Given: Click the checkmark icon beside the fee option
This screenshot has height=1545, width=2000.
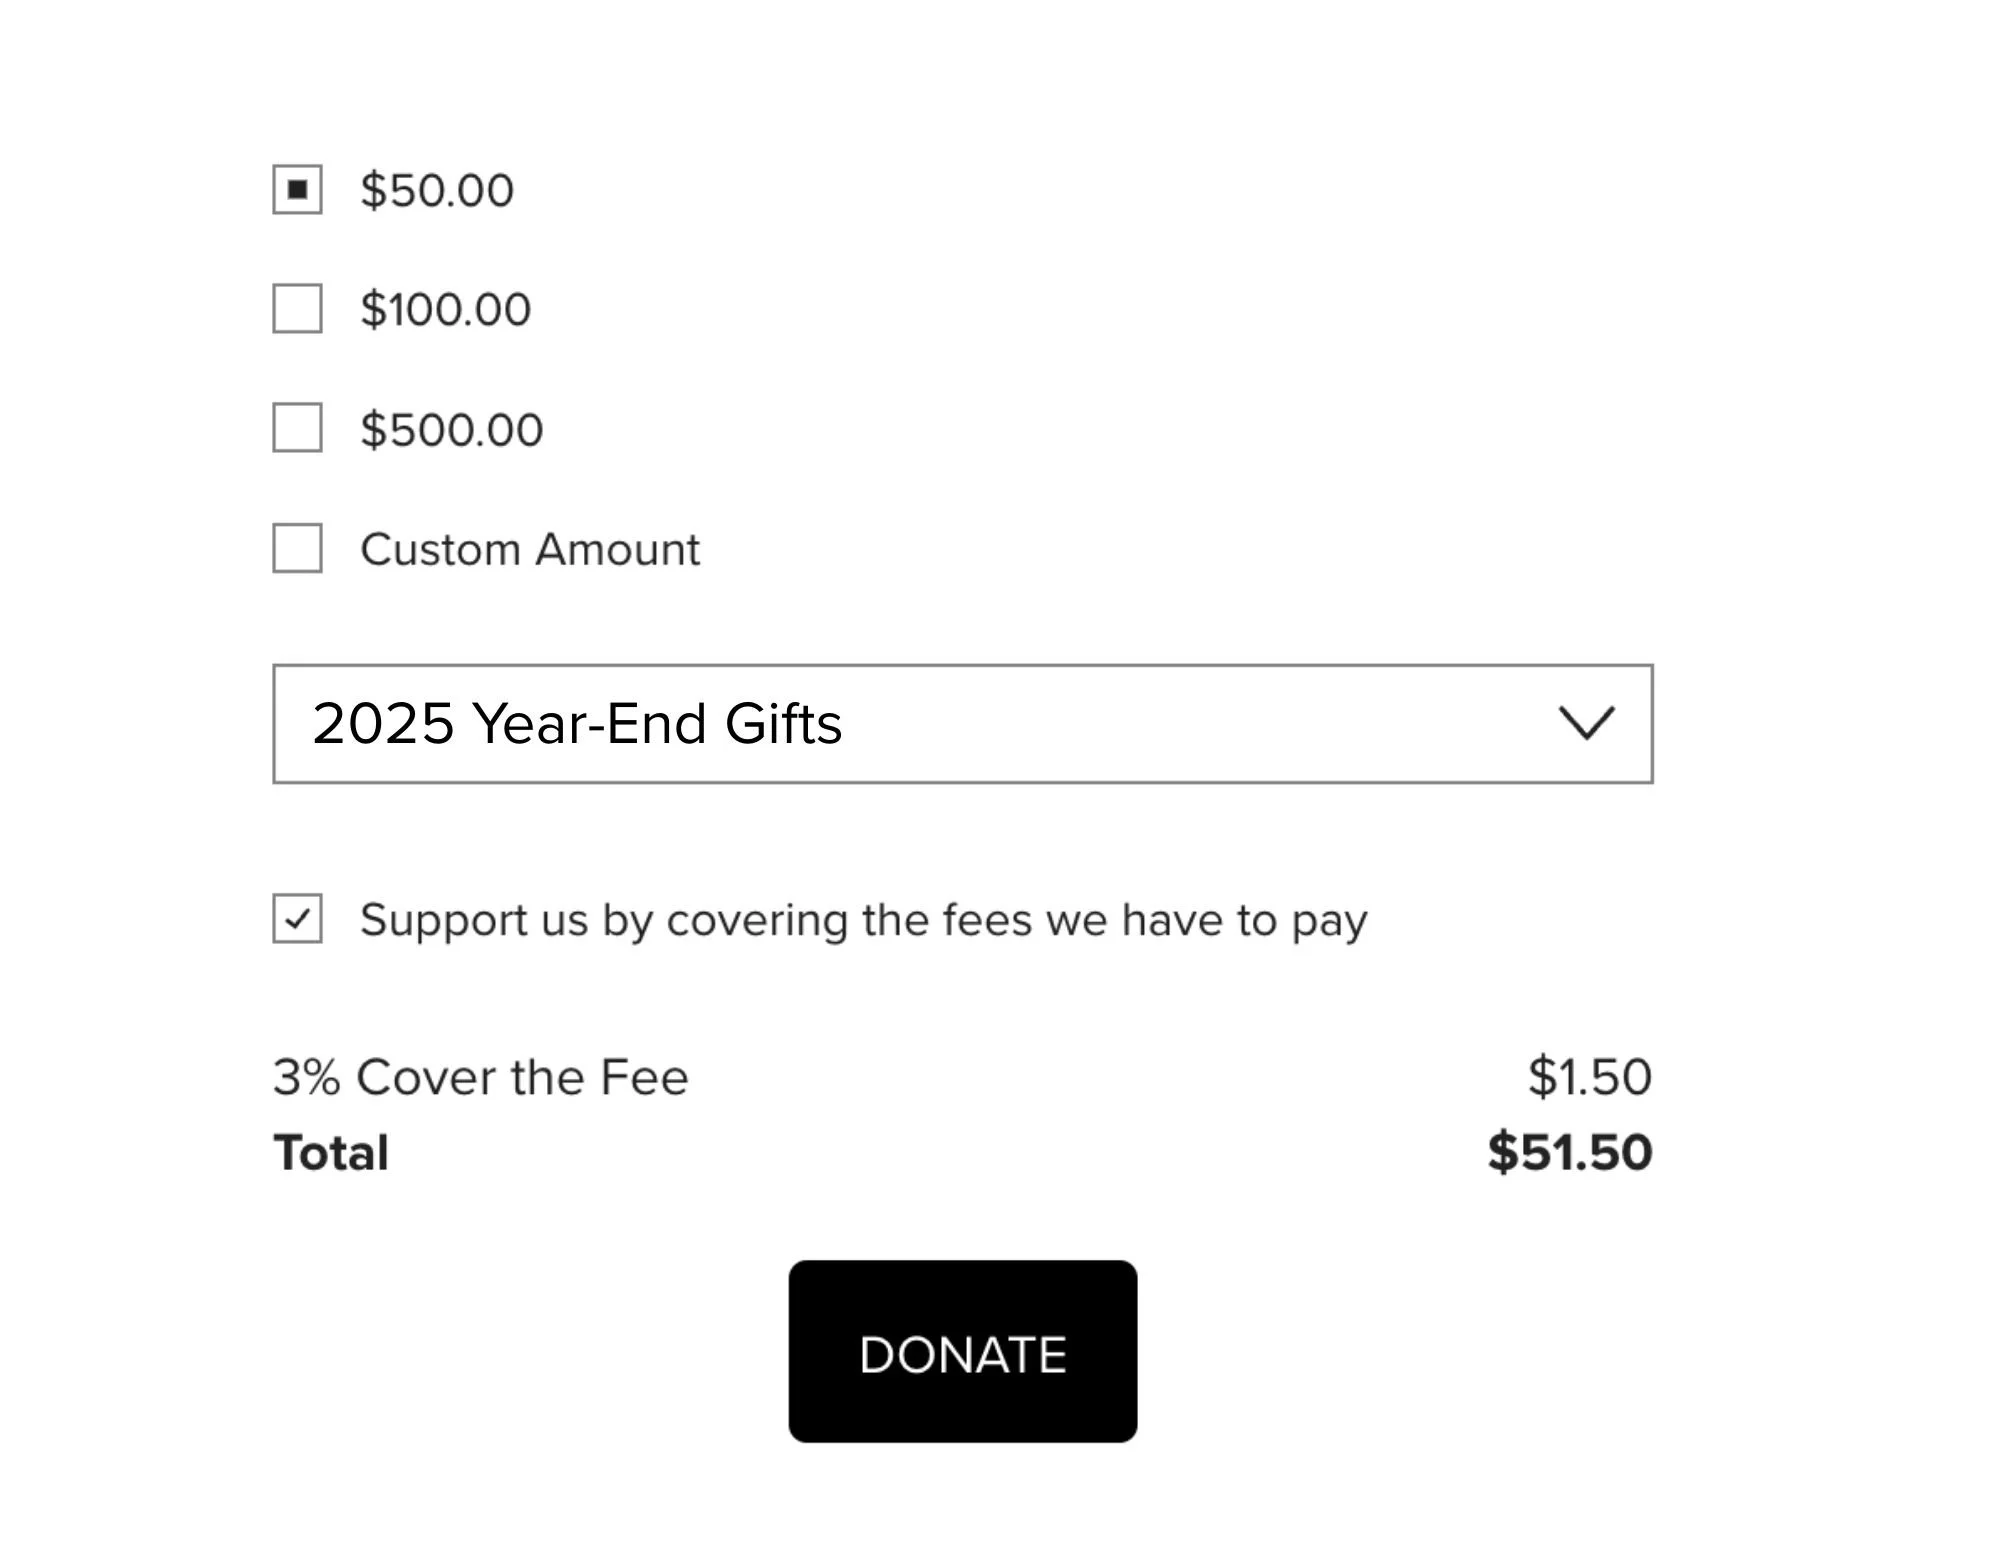Looking at the screenshot, I should pos(297,918).
